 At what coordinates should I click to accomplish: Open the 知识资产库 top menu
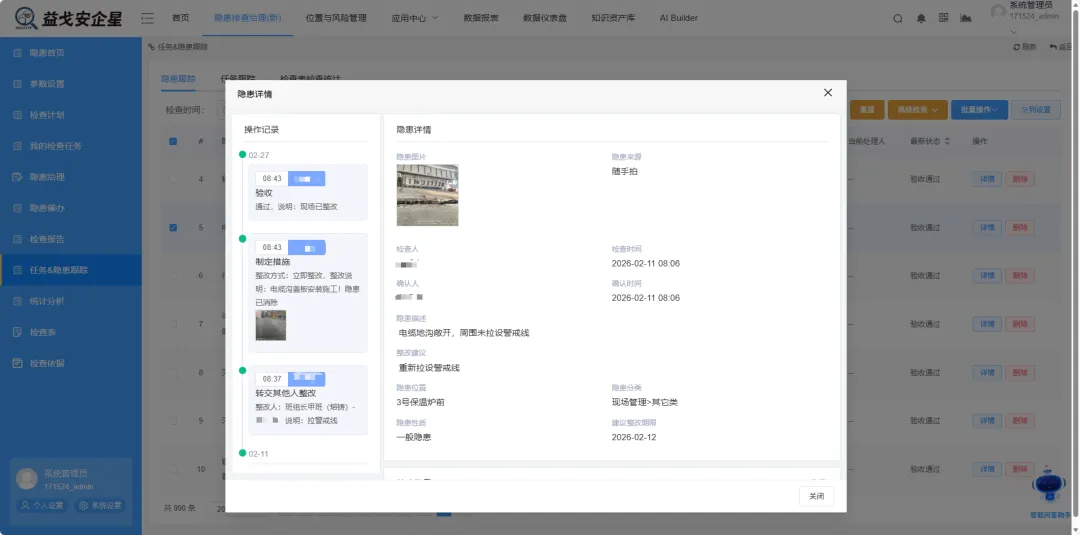tap(613, 18)
